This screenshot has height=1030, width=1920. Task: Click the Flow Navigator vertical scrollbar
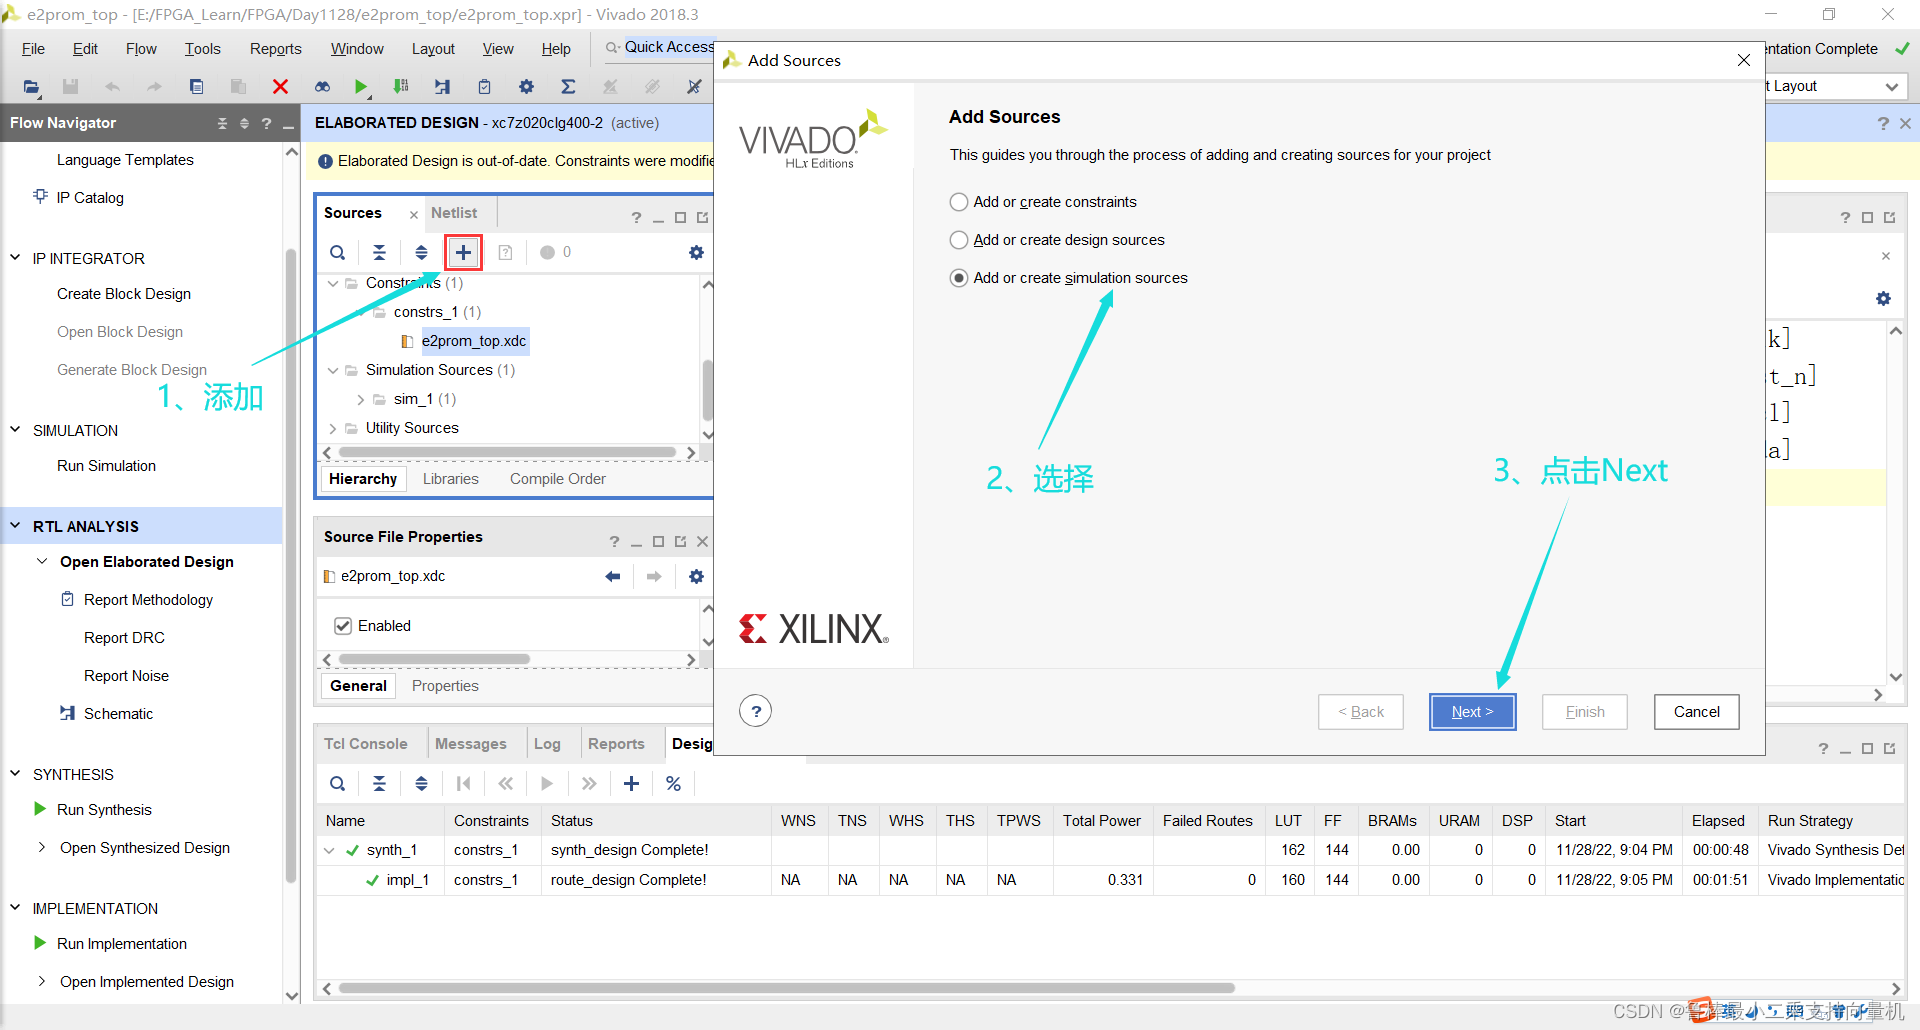click(x=292, y=565)
